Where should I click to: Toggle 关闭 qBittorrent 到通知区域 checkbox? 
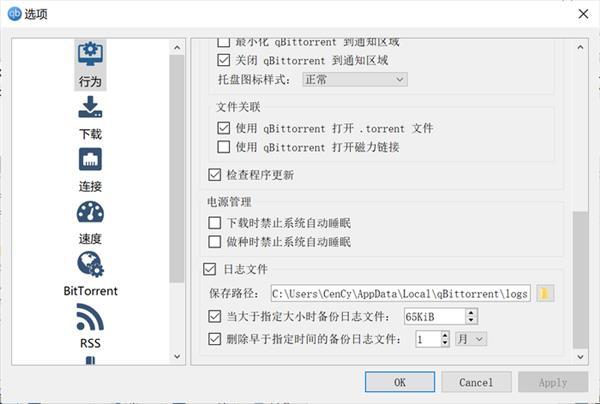tap(223, 60)
